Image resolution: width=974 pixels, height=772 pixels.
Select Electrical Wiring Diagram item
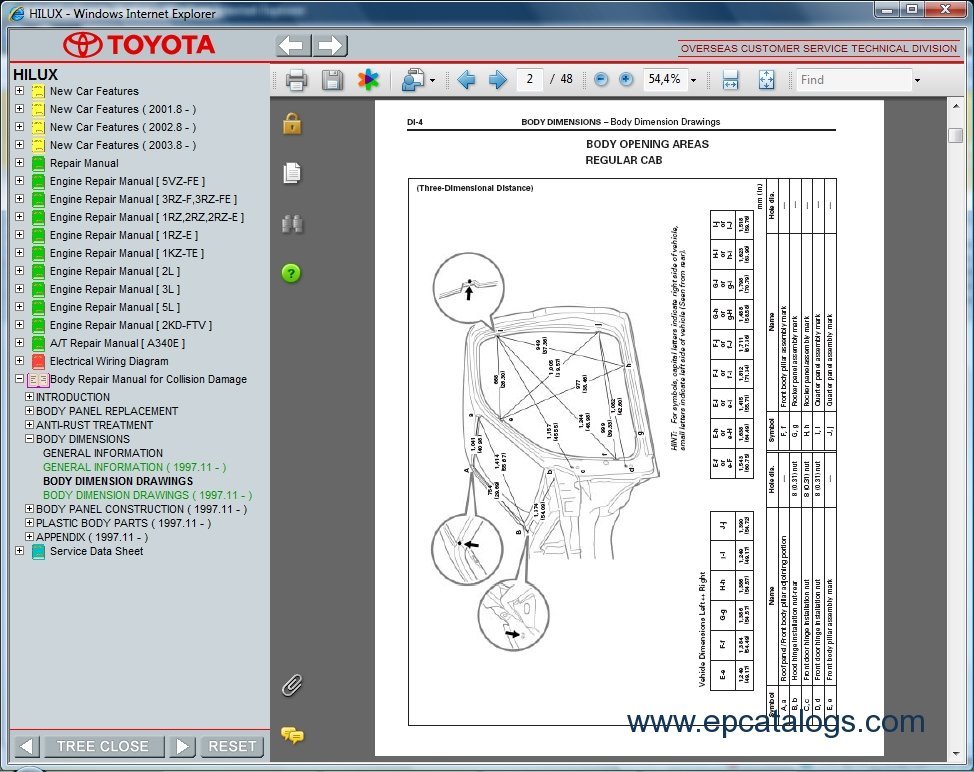[x=109, y=361]
